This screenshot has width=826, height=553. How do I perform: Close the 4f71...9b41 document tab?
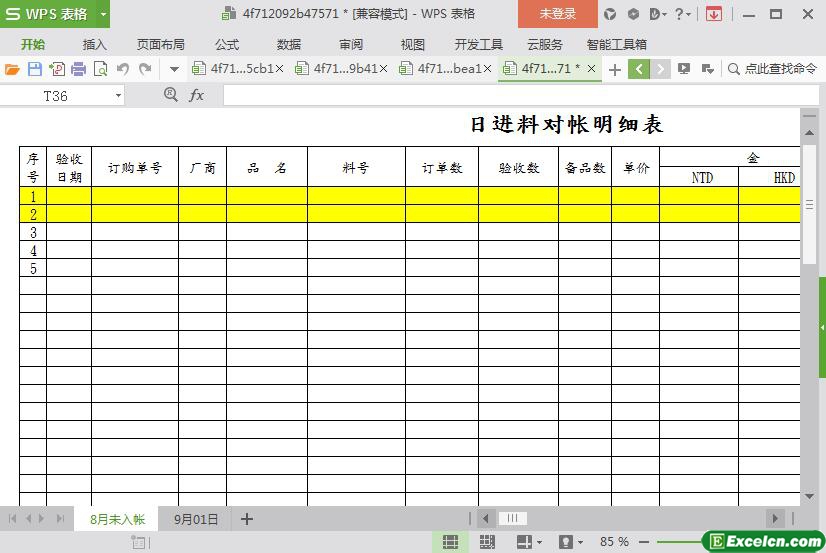384,69
